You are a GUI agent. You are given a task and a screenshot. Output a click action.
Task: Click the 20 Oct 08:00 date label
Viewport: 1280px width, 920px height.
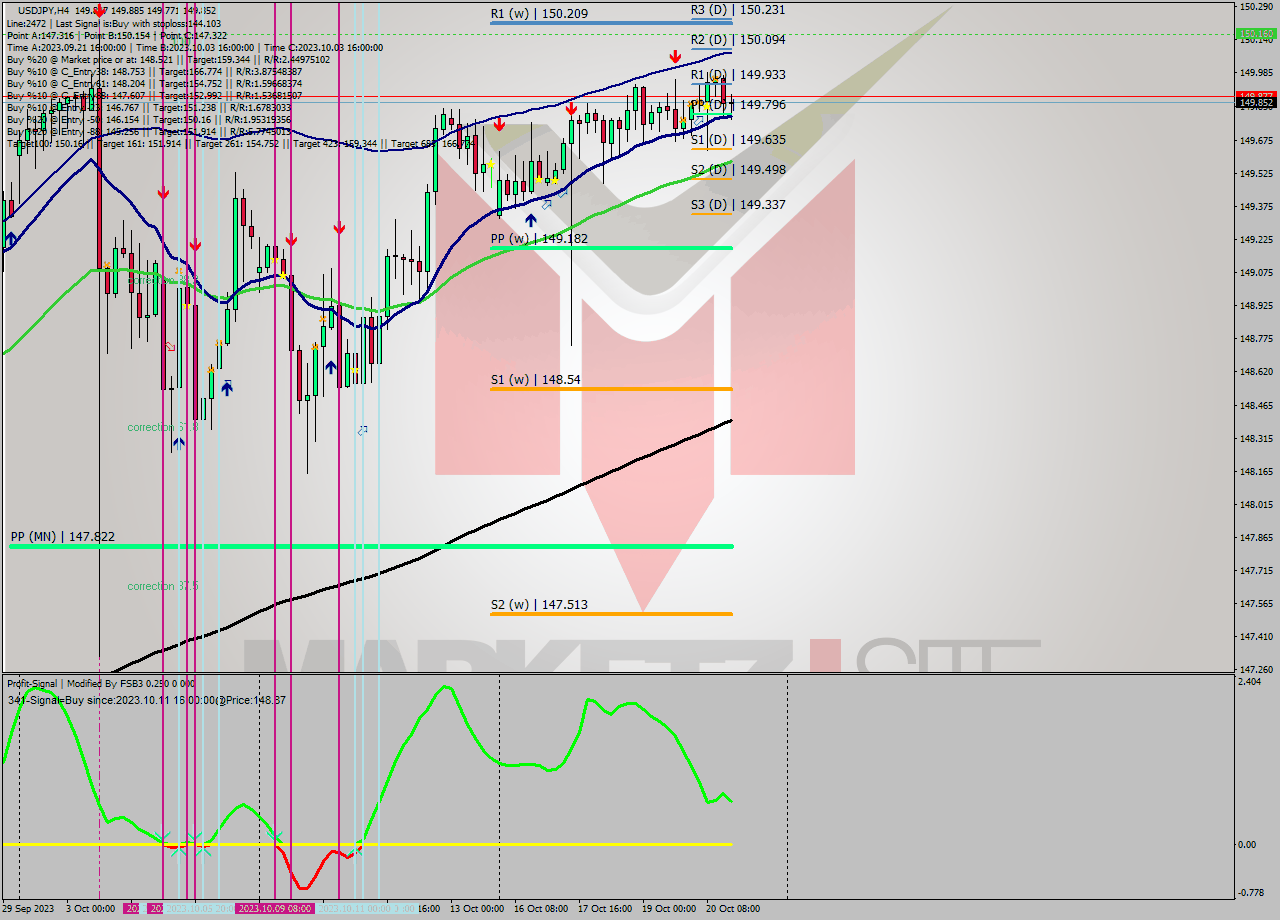(733, 909)
